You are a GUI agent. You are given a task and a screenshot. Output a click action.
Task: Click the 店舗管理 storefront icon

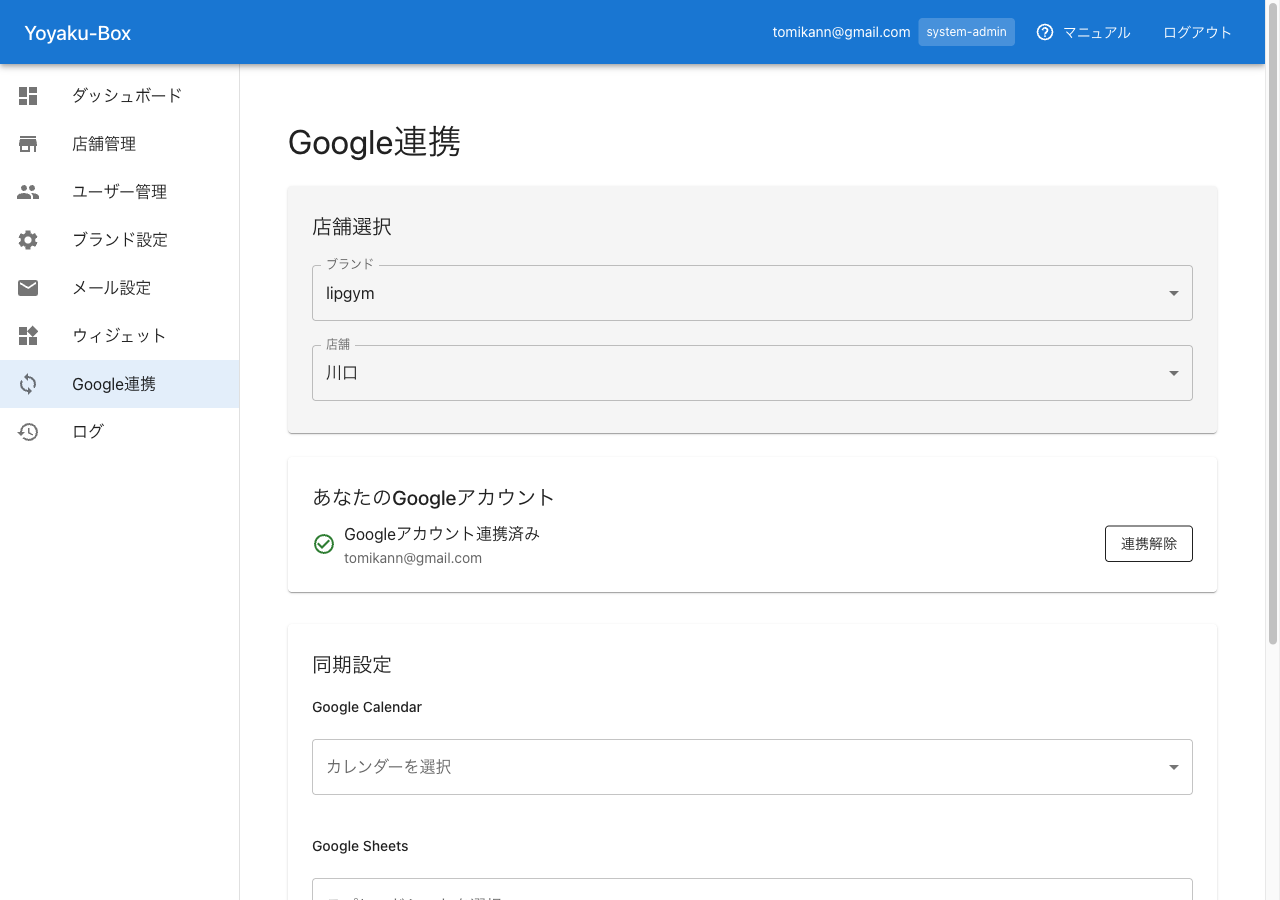[x=27, y=143]
